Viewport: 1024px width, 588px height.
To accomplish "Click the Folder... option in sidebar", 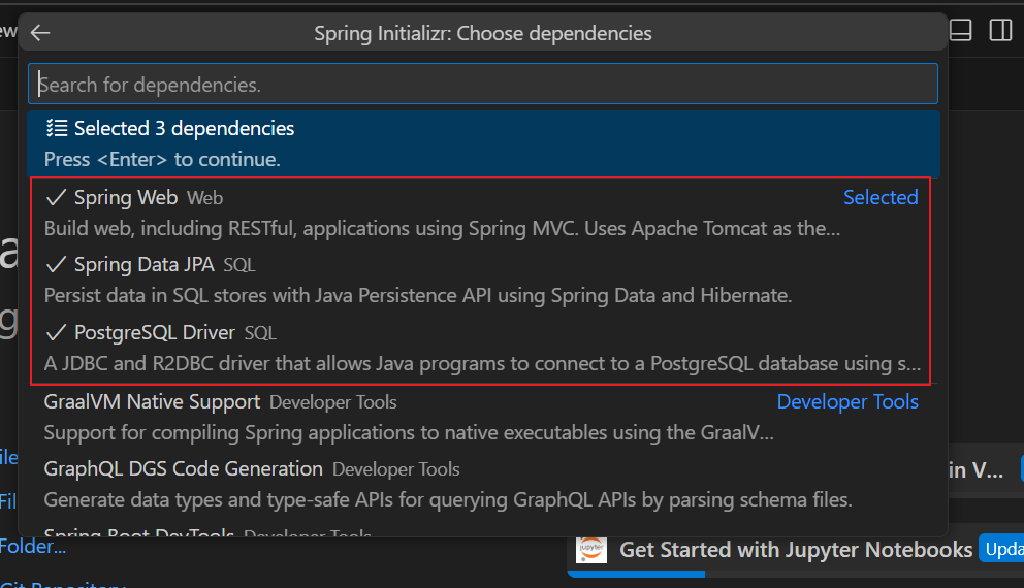I will point(33,546).
